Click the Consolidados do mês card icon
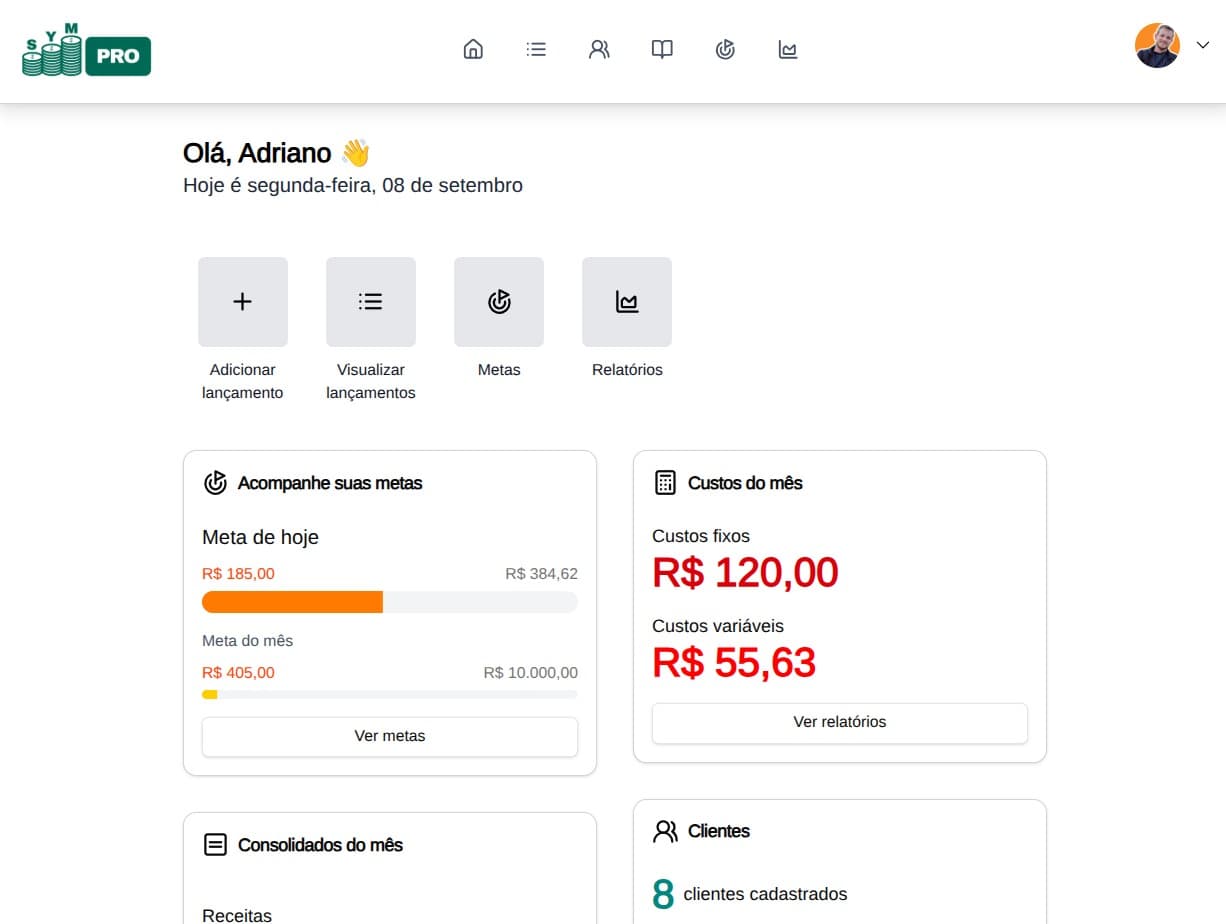The width and height of the screenshot is (1226, 924). click(x=215, y=845)
